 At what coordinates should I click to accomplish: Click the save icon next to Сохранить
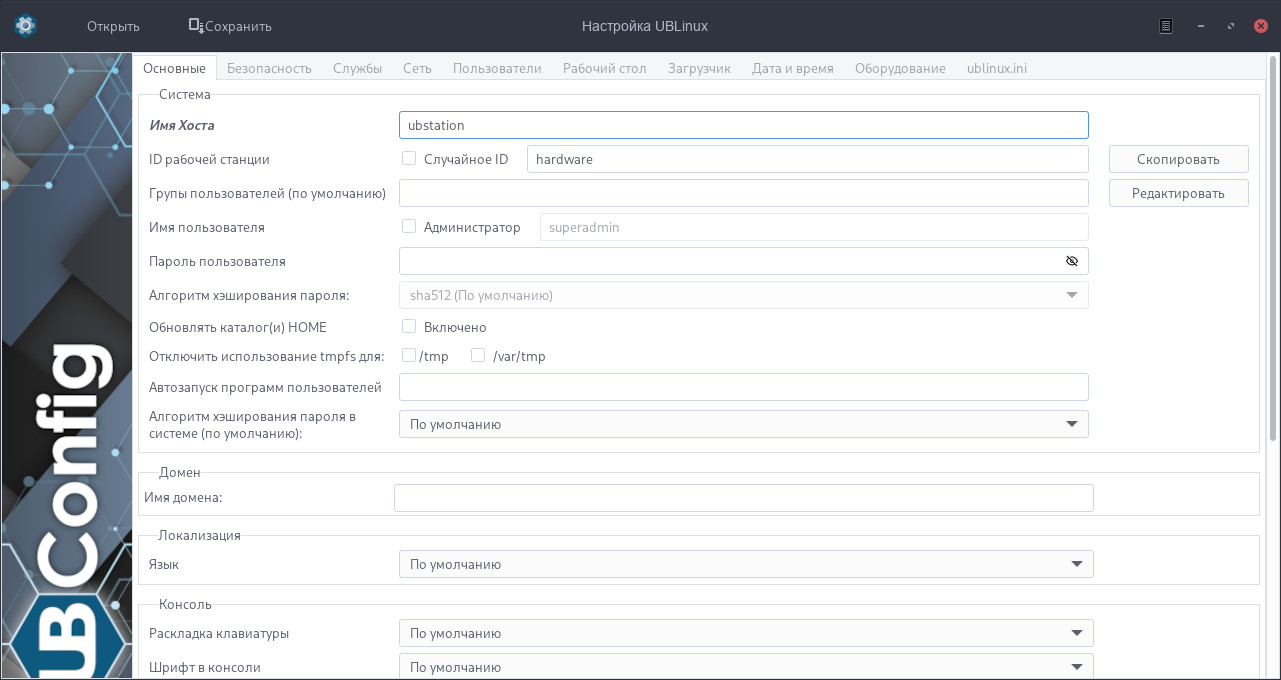tap(196, 26)
